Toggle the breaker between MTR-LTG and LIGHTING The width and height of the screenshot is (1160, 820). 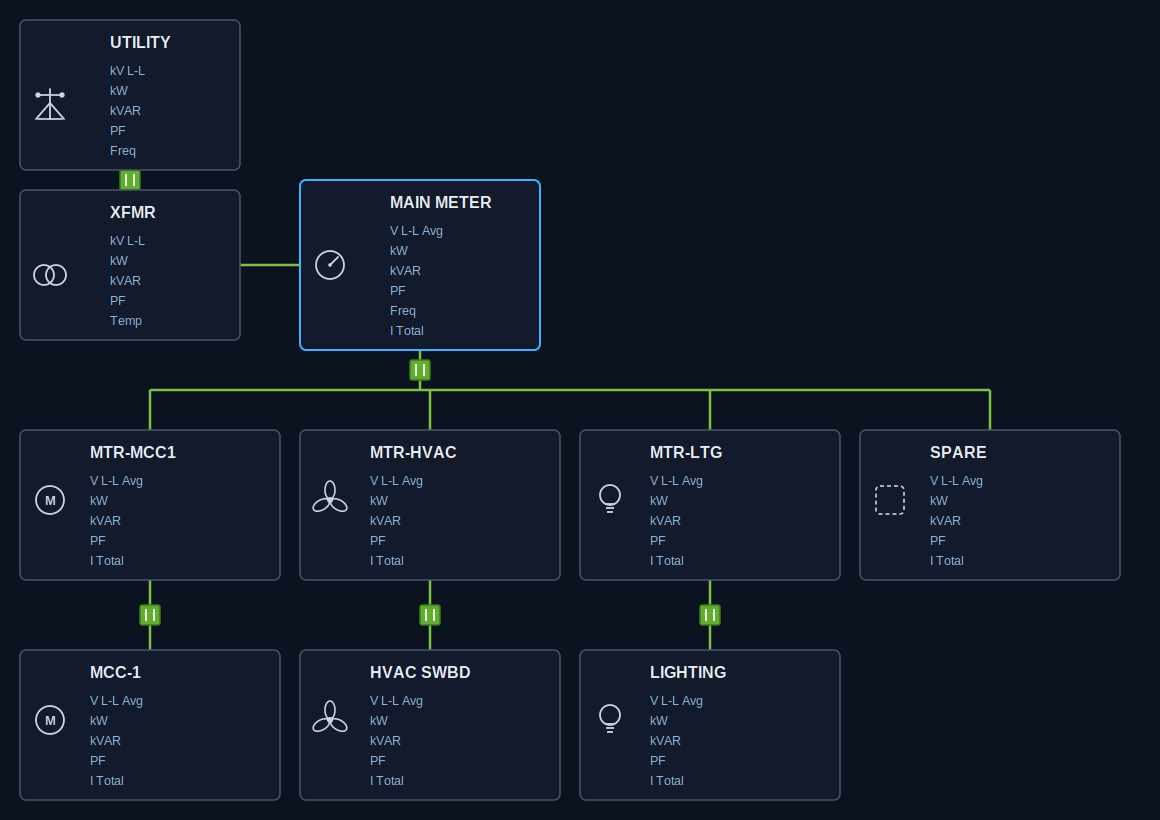(710, 615)
